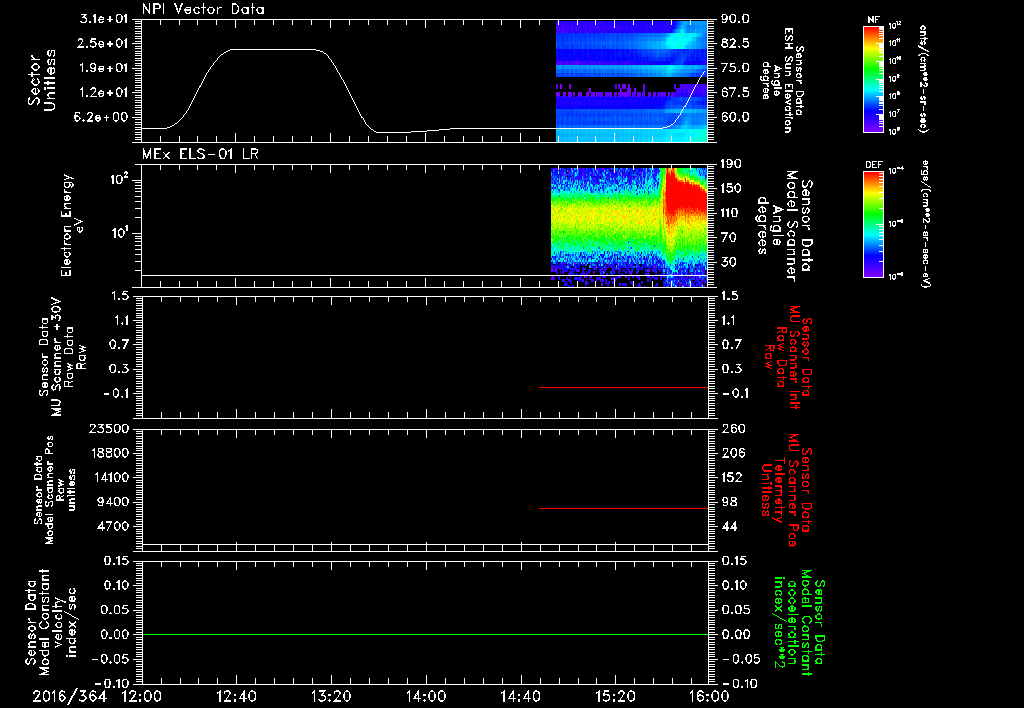Image resolution: width=1024 pixels, height=708 pixels.
Task: Click the 14:00 time tick label
Action: click(x=425, y=696)
